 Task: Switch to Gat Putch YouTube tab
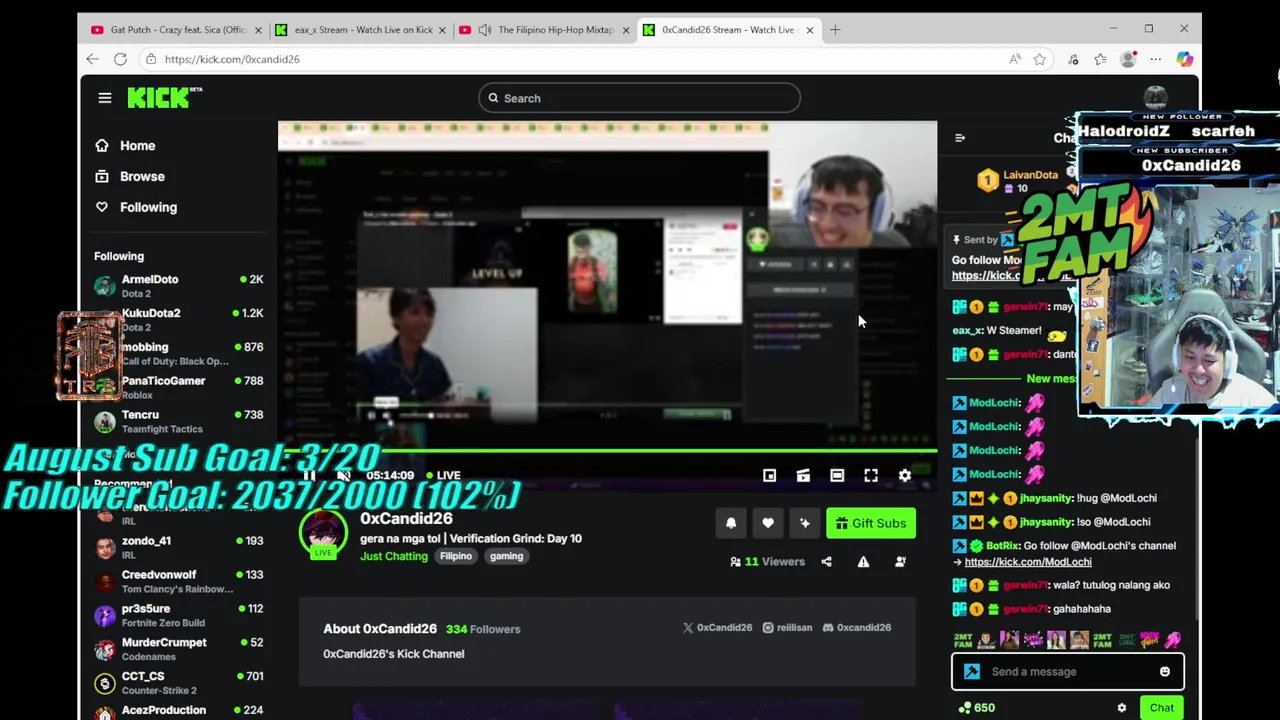point(177,30)
